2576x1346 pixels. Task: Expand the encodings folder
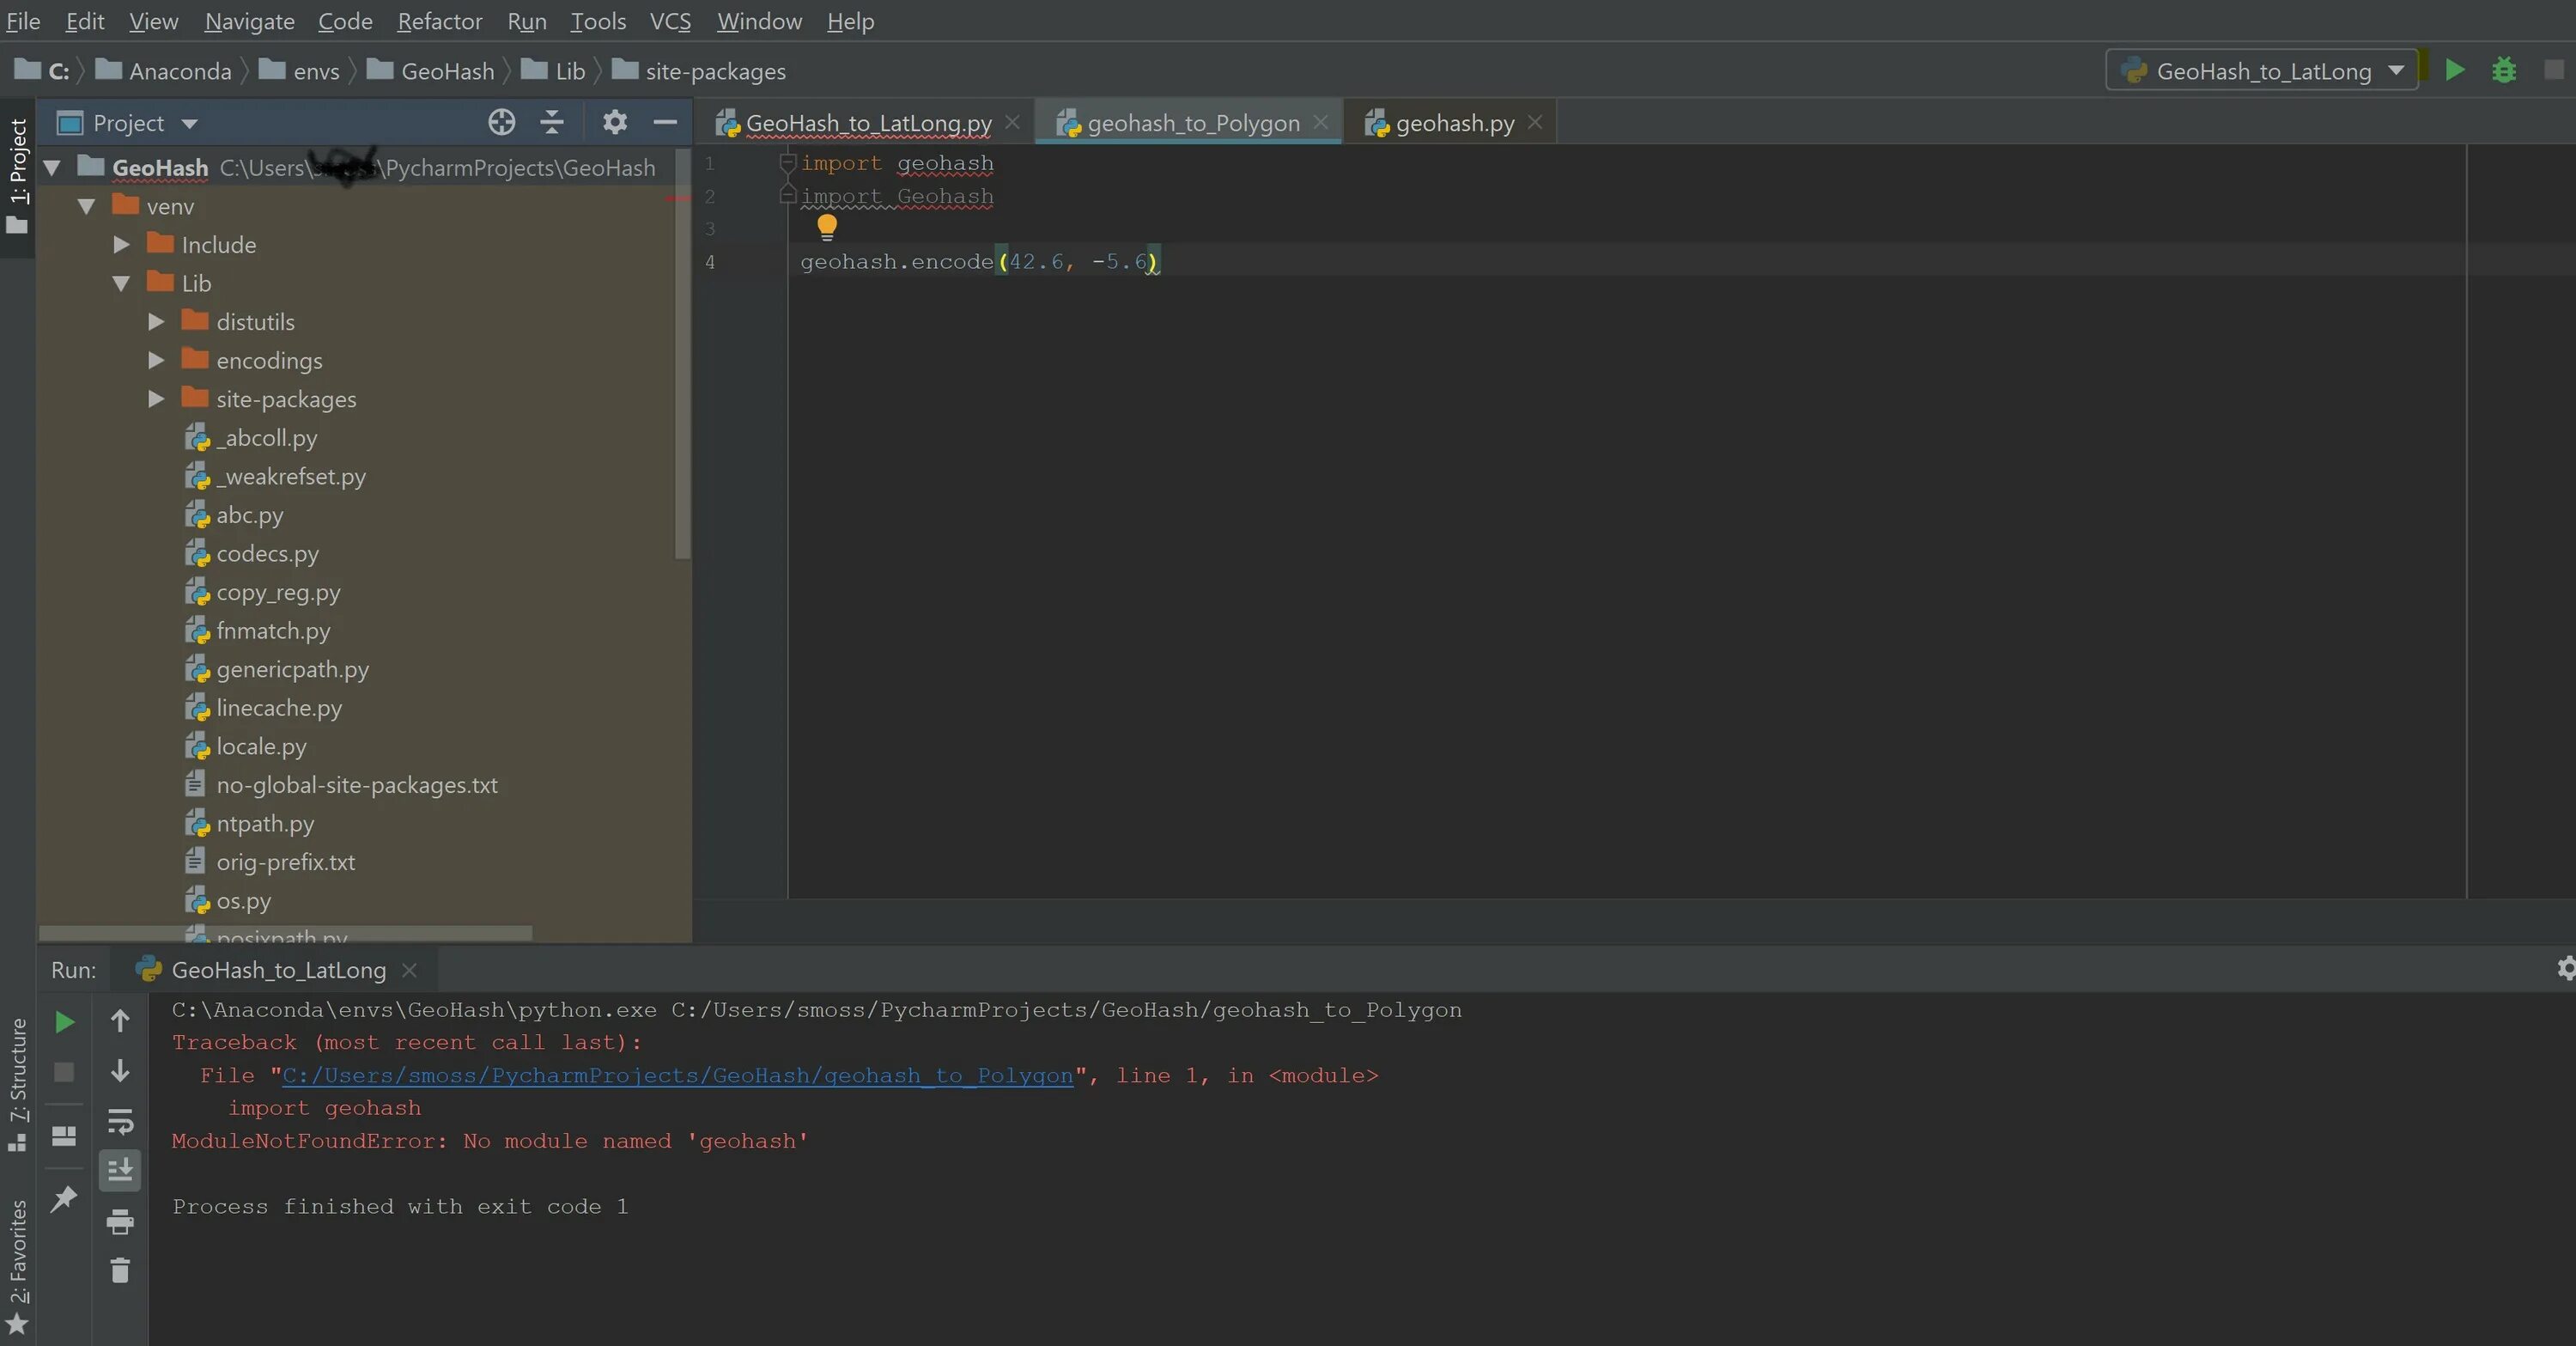click(156, 360)
